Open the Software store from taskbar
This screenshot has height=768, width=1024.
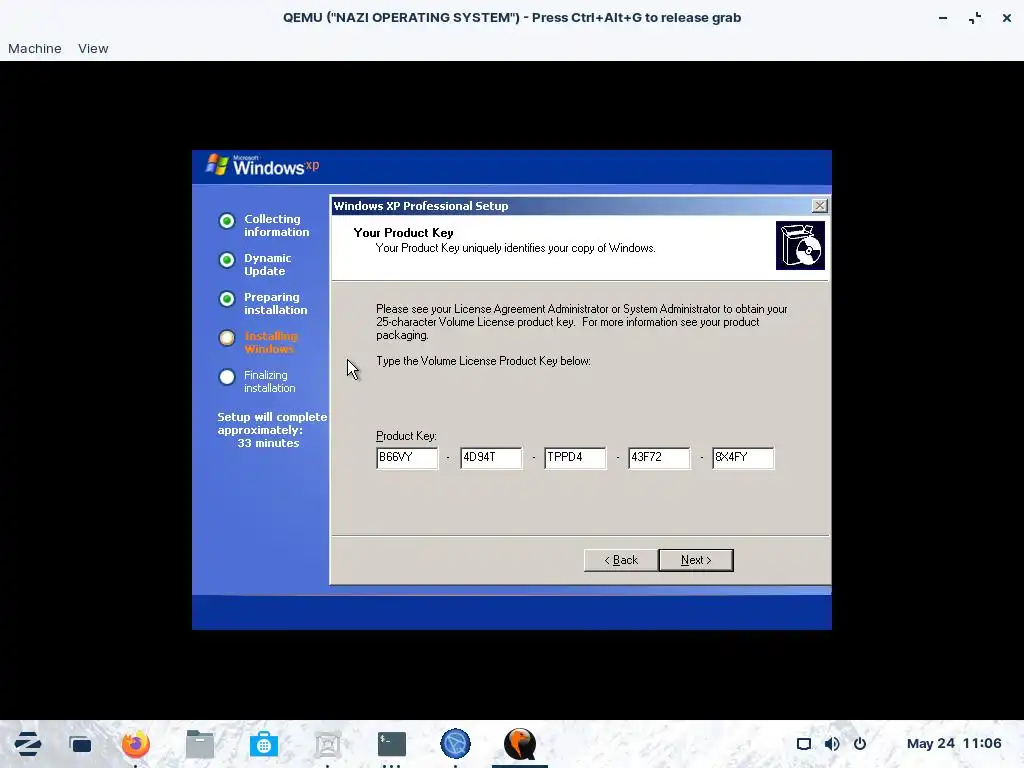(x=264, y=744)
